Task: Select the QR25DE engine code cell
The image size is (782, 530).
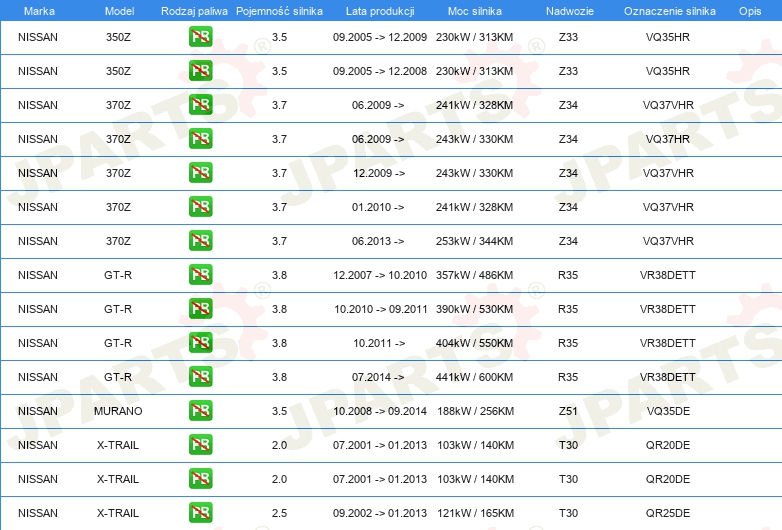Action: click(x=668, y=513)
